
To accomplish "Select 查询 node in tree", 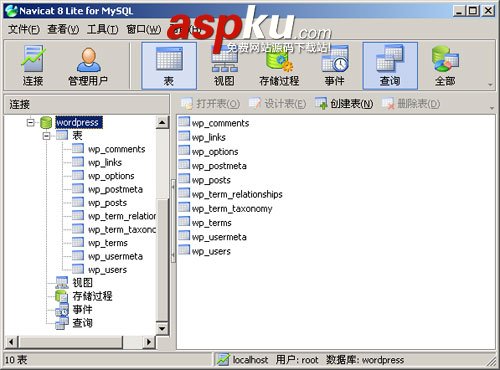I will pyautogui.click(x=83, y=323).
